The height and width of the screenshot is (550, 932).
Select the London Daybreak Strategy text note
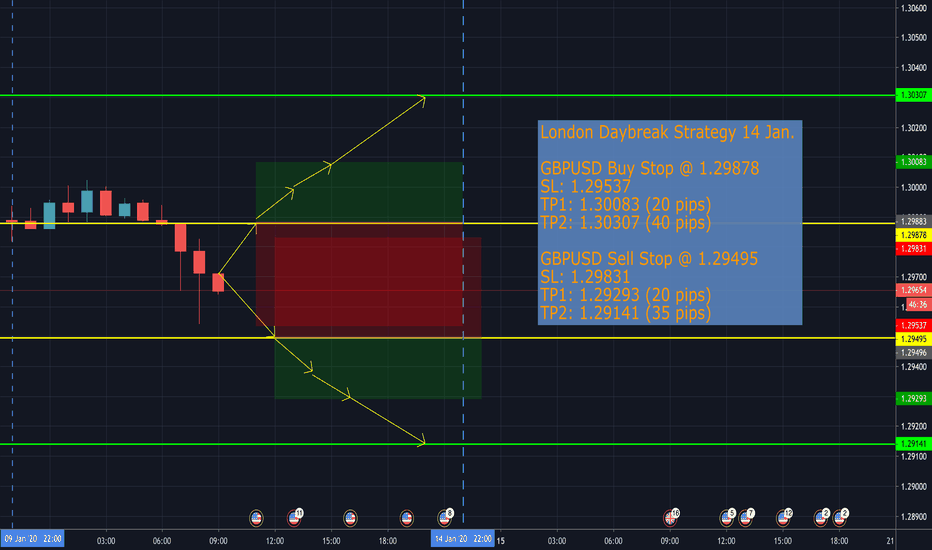point(670,222)
